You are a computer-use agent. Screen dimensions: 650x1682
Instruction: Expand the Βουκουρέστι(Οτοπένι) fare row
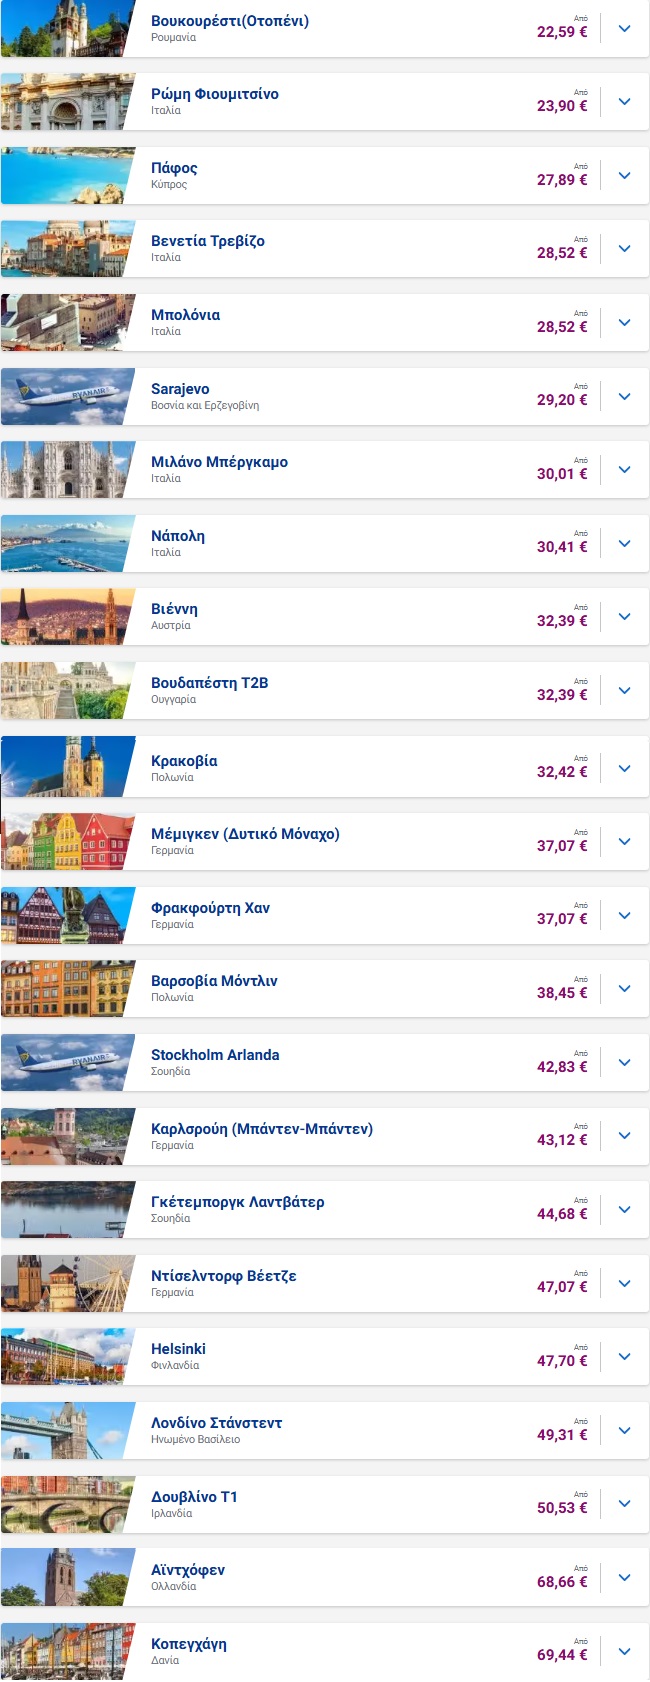(x=625, y=29)
